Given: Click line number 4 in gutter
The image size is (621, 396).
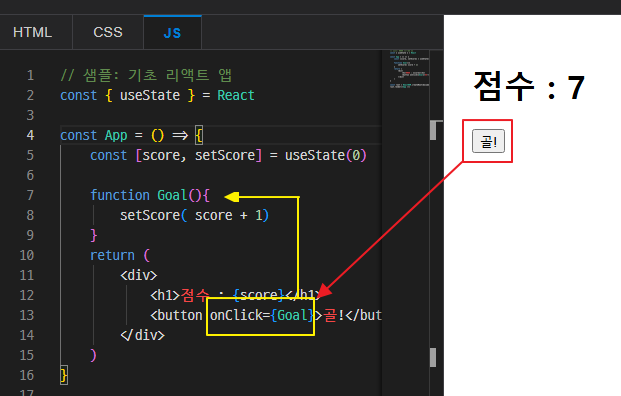Looking at the screenshot, I should click(x=30, y=135).
